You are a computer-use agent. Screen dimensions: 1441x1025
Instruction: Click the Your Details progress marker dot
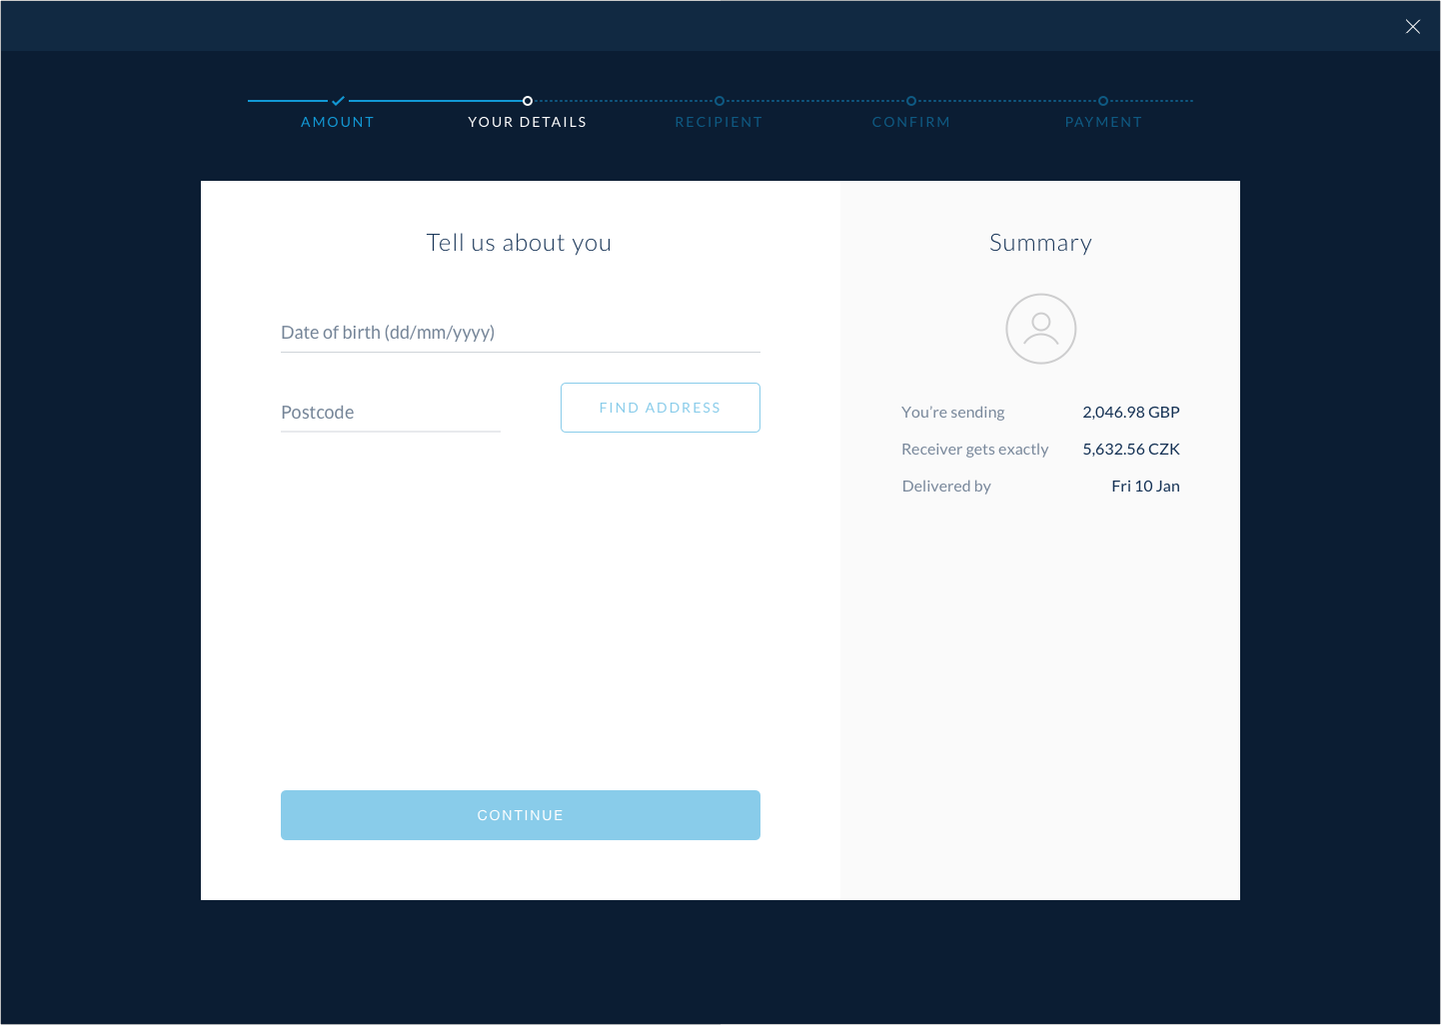click(x=528, y=101)
